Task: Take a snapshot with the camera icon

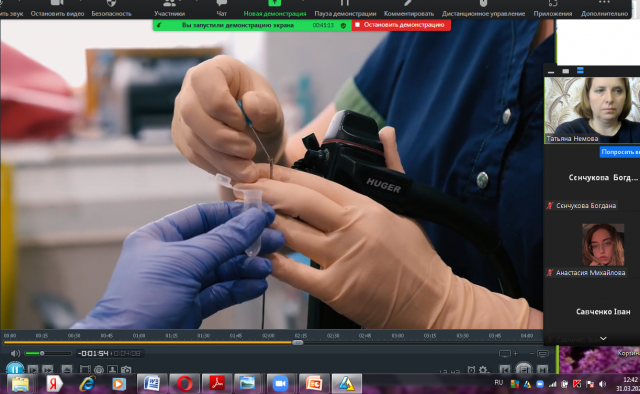Action: (x=126, y=370)
